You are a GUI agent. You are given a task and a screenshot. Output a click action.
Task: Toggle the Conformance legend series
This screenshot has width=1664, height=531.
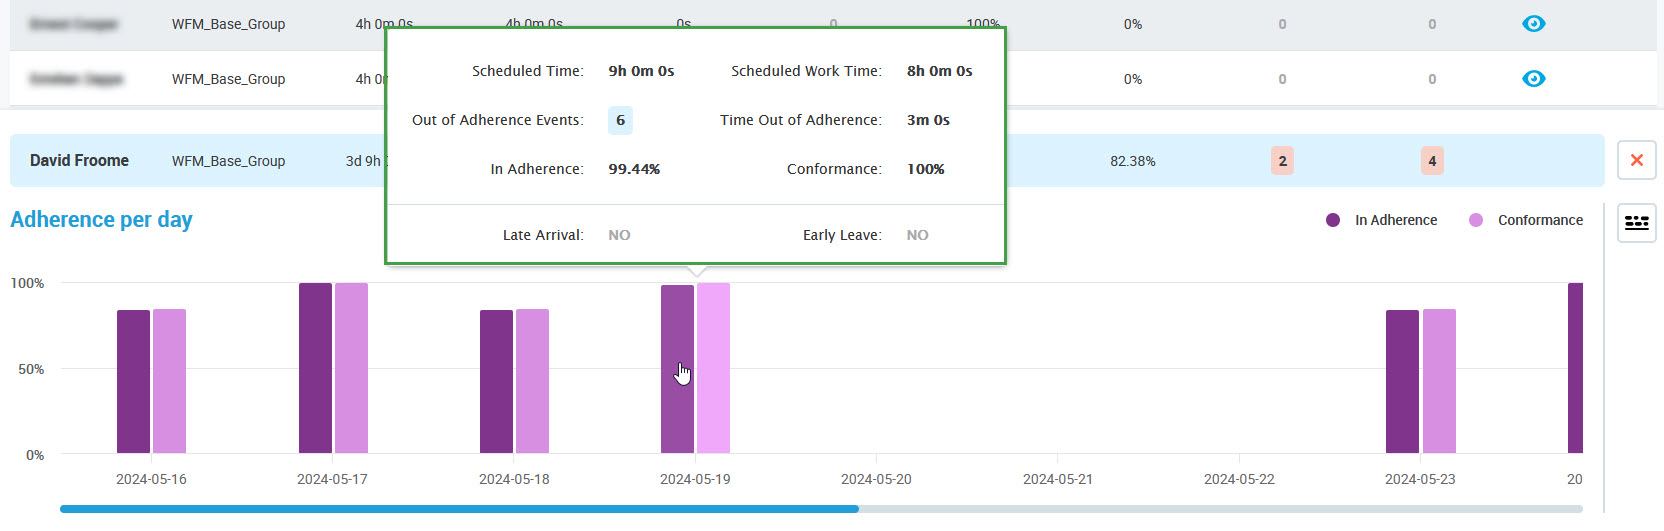1525,220
